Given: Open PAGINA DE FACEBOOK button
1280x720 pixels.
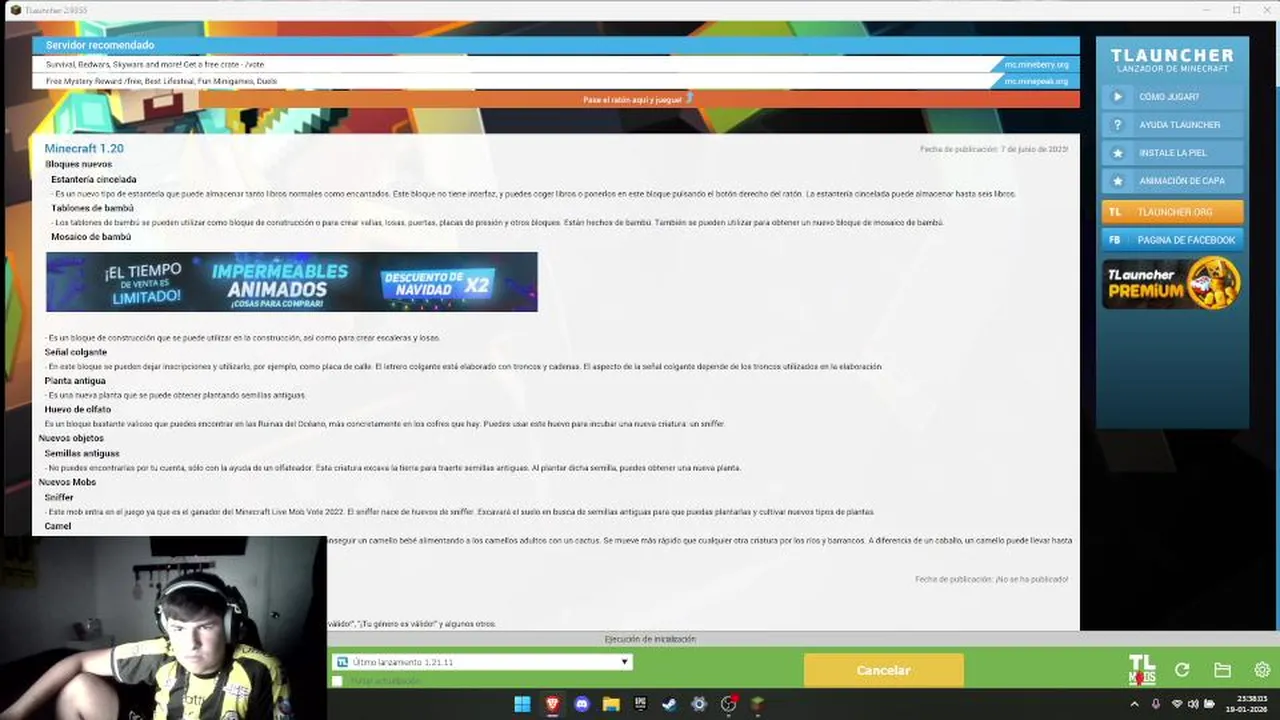Looking at the screenshot, I should click(x=1173, y=240).
